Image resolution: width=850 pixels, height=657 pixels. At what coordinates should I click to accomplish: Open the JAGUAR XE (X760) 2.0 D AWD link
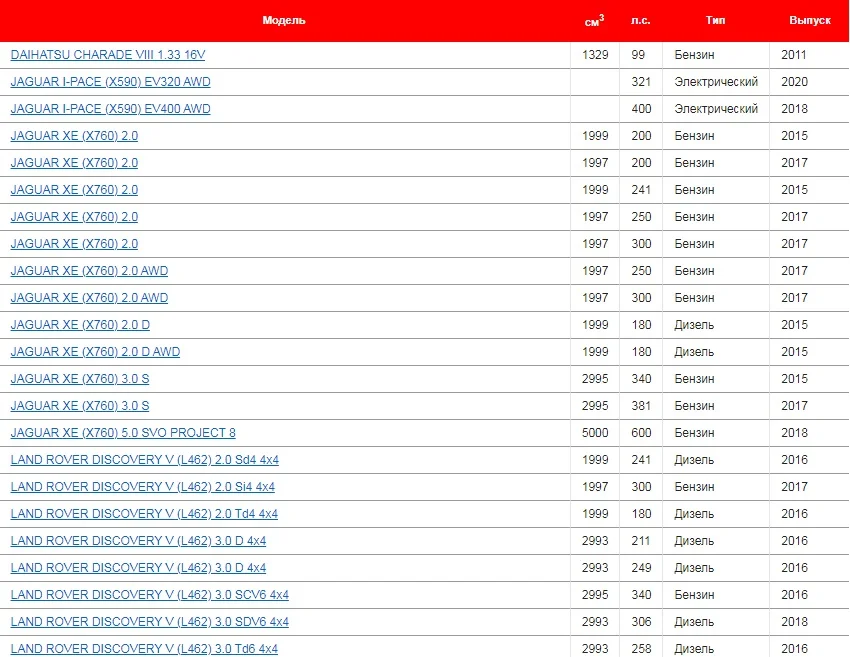(x=95, y=352)
